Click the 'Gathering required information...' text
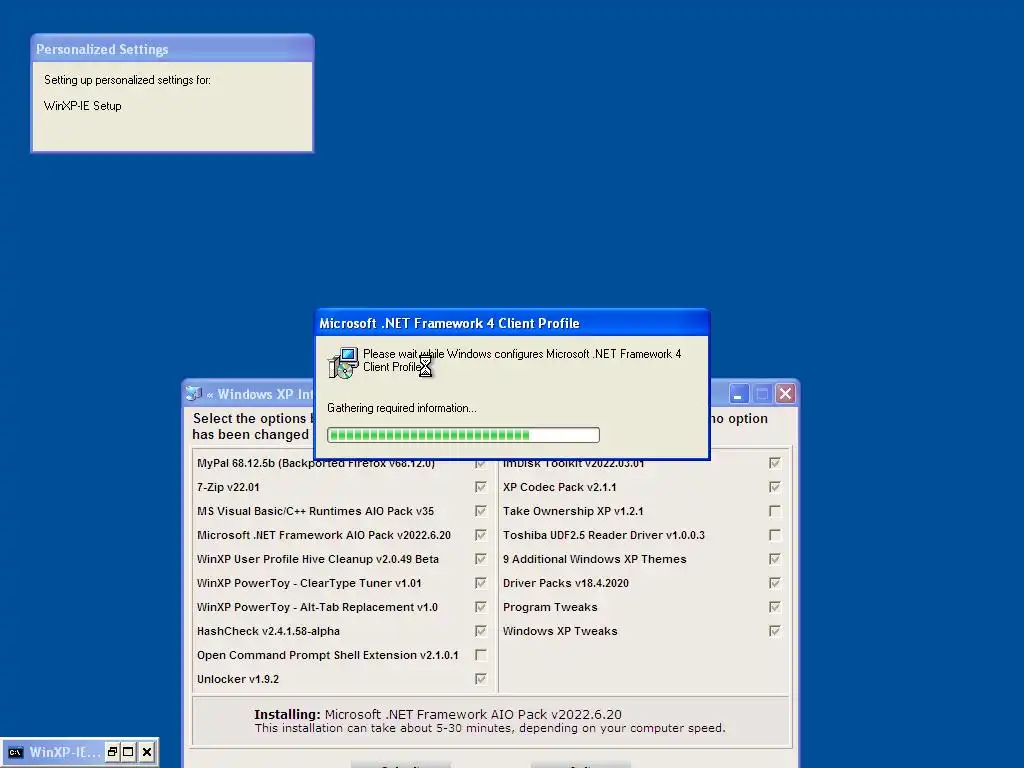This screenshot has height=768, width=1024. point(402,408)
